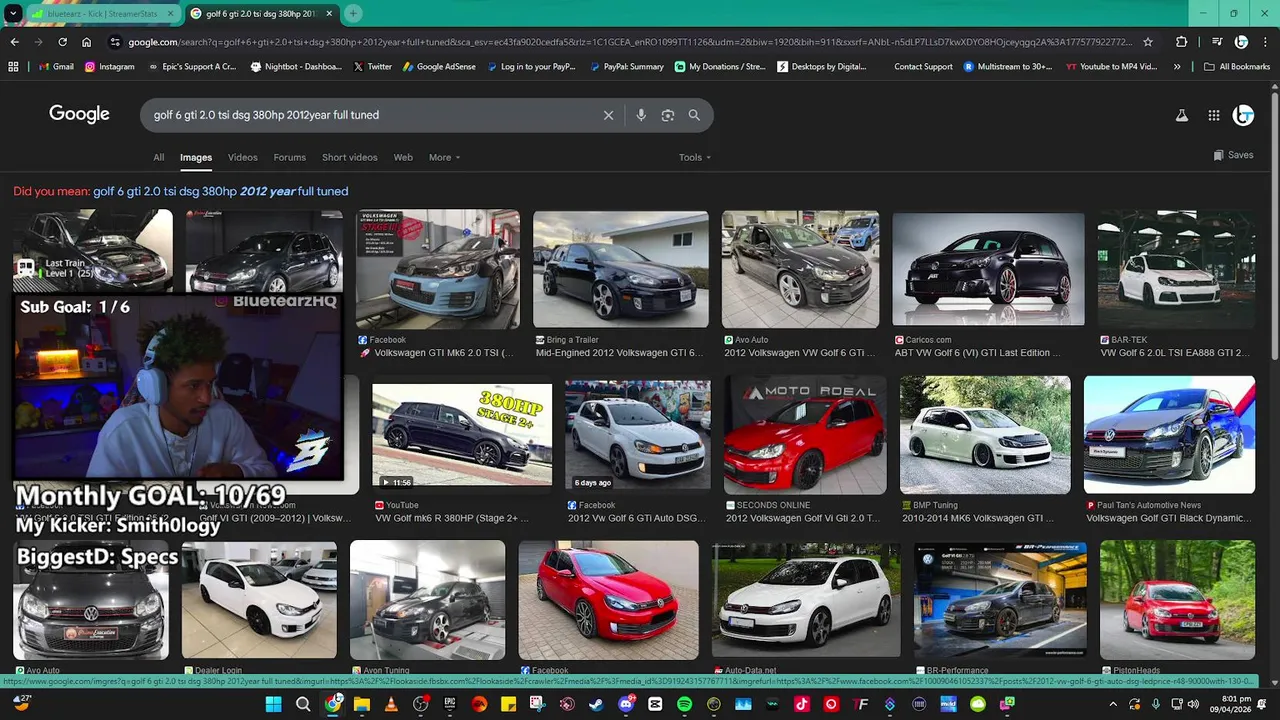Image resolution: width=1280 pixels, height=720 pixels.
Task: Open the SECONDS ONLINE red Golf image
Action: 805,435
